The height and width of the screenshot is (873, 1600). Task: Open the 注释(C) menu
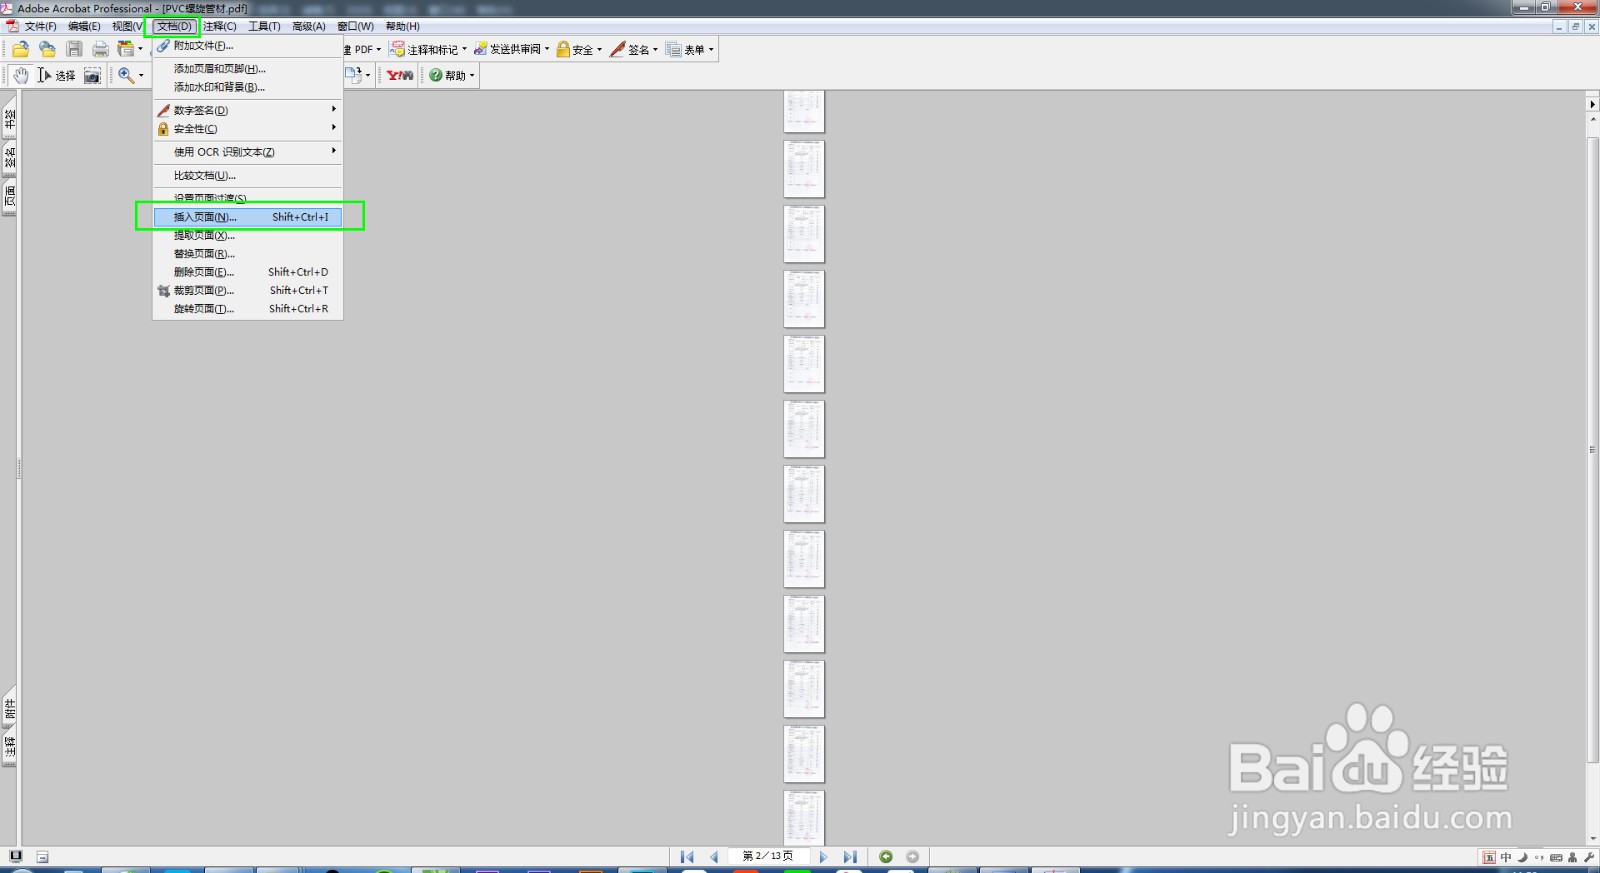pos(220,26)
